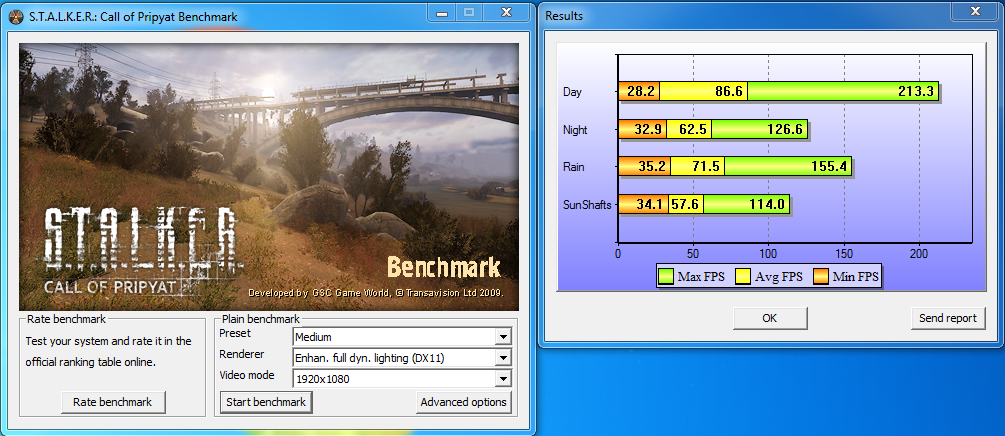Confirm results with the OK button
Screen dimensions: 1005x436
pos(769,318)
